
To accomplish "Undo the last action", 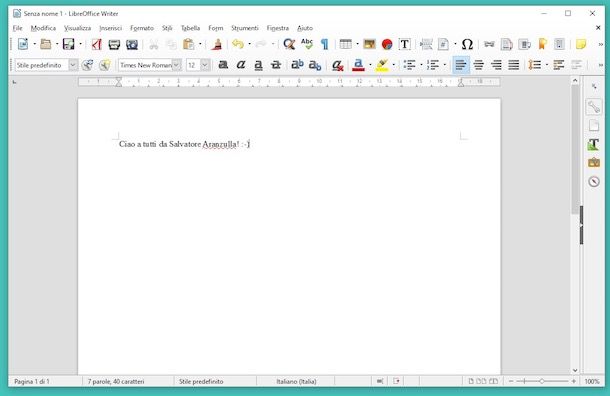I will [238, 44].
